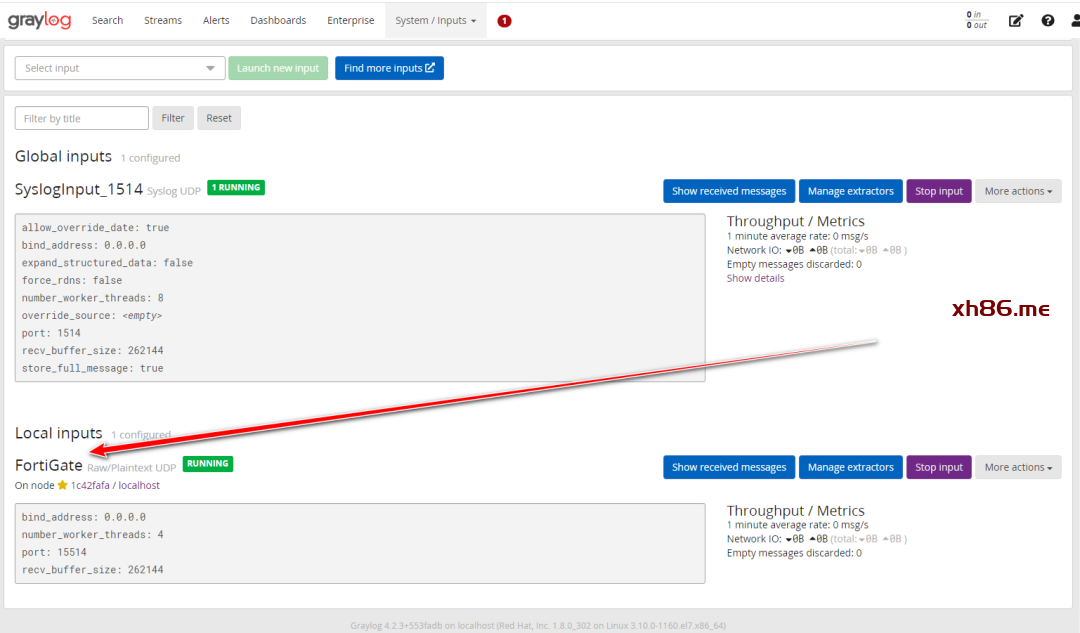Screen dimensions: 1080x633
Task: Expand More actions for FortiGate input
Action: 1018,467
